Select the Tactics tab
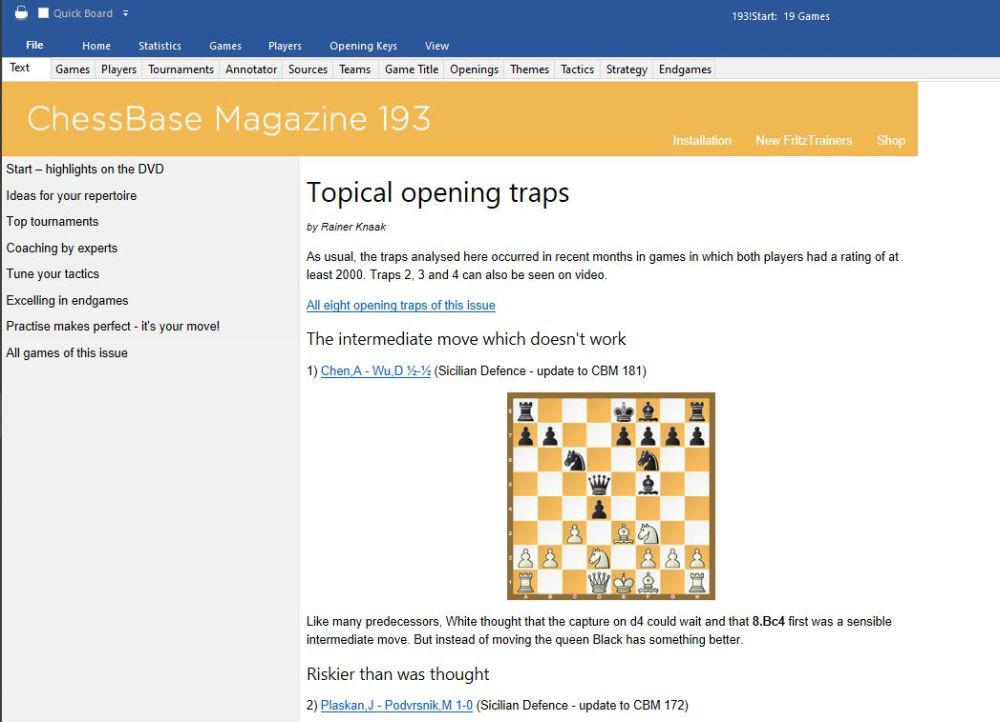1000x722 pixels. (577, 69)
